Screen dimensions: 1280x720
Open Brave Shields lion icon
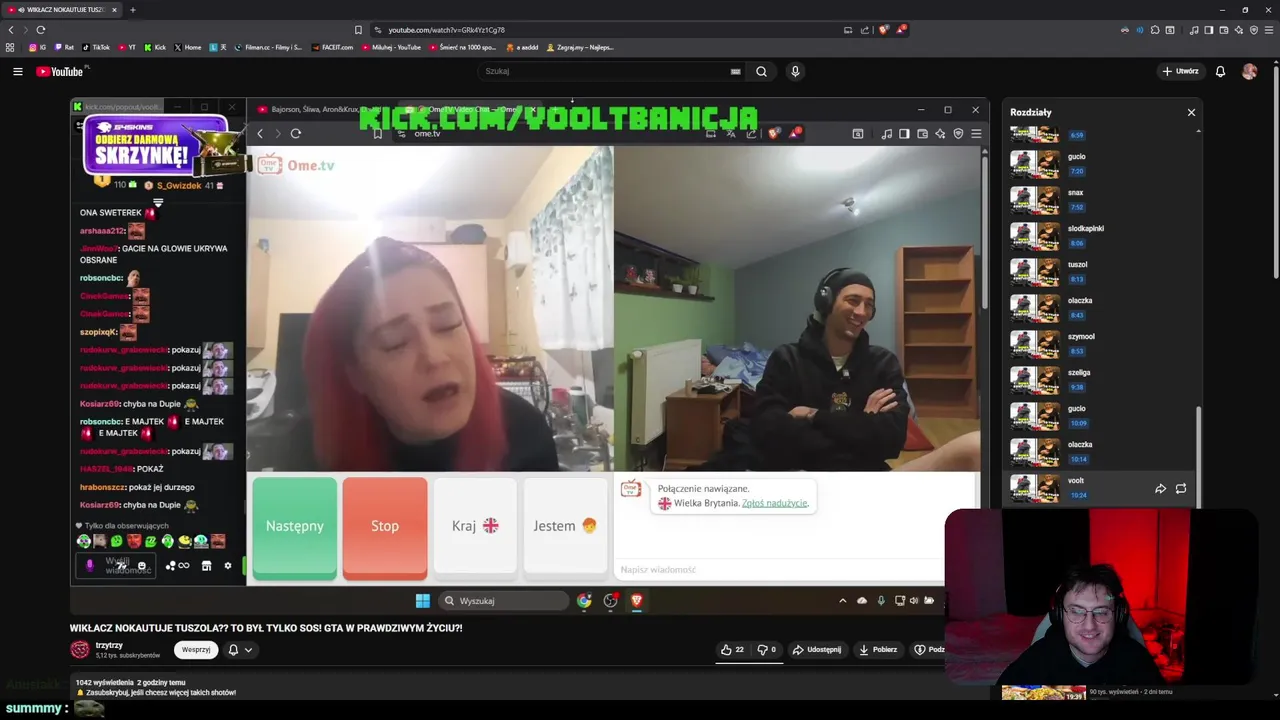pos(883,30)
